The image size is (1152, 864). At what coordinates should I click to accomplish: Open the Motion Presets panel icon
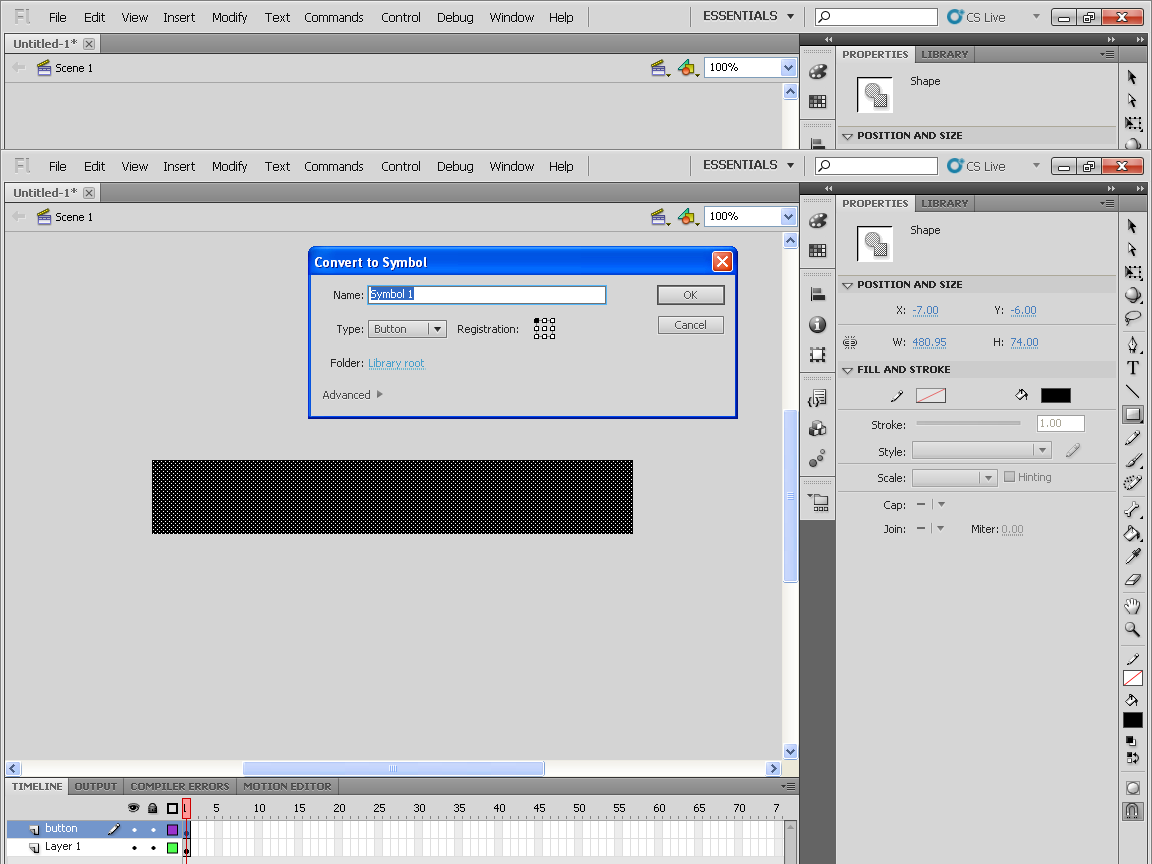[x=818, y=459]
